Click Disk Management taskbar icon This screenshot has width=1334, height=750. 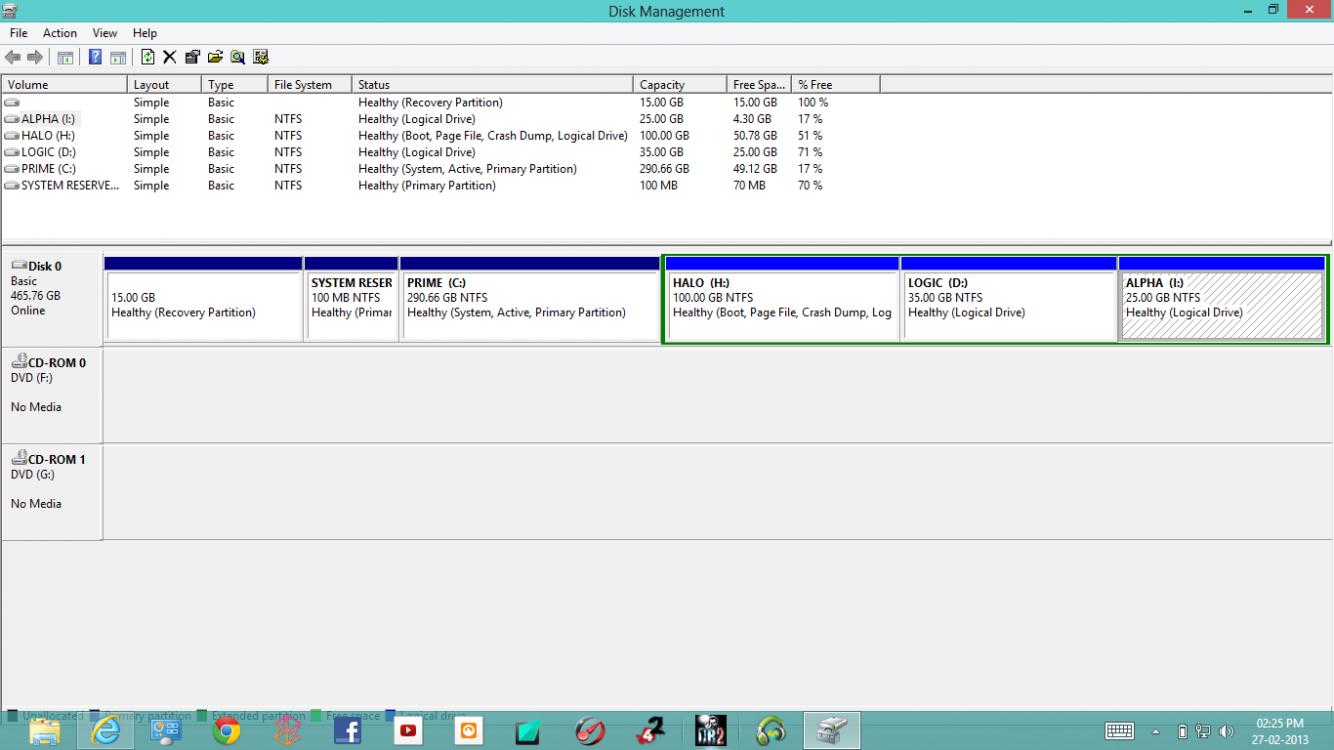832,731
